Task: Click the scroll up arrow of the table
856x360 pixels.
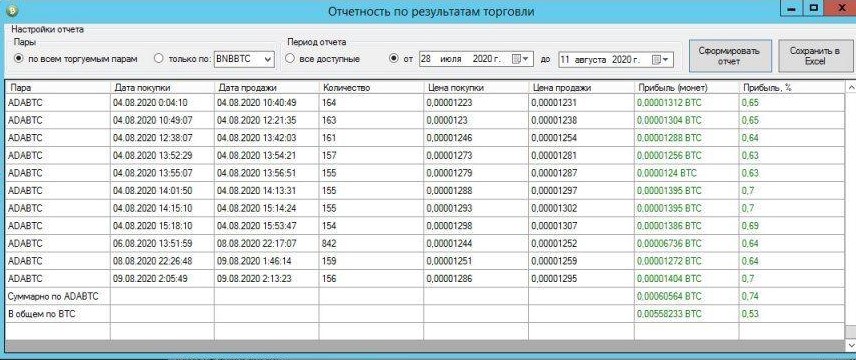Action: 851,87
